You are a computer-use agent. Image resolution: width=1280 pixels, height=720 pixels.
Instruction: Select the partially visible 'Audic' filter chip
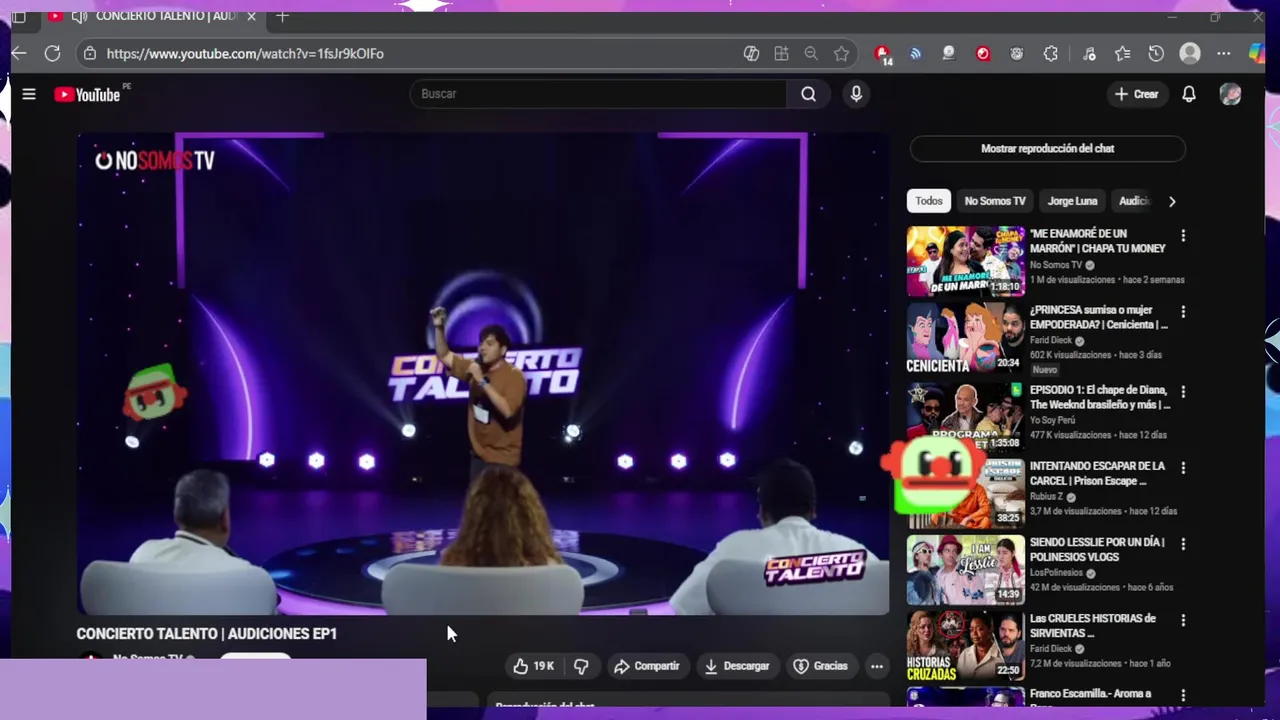[1134, 201]
